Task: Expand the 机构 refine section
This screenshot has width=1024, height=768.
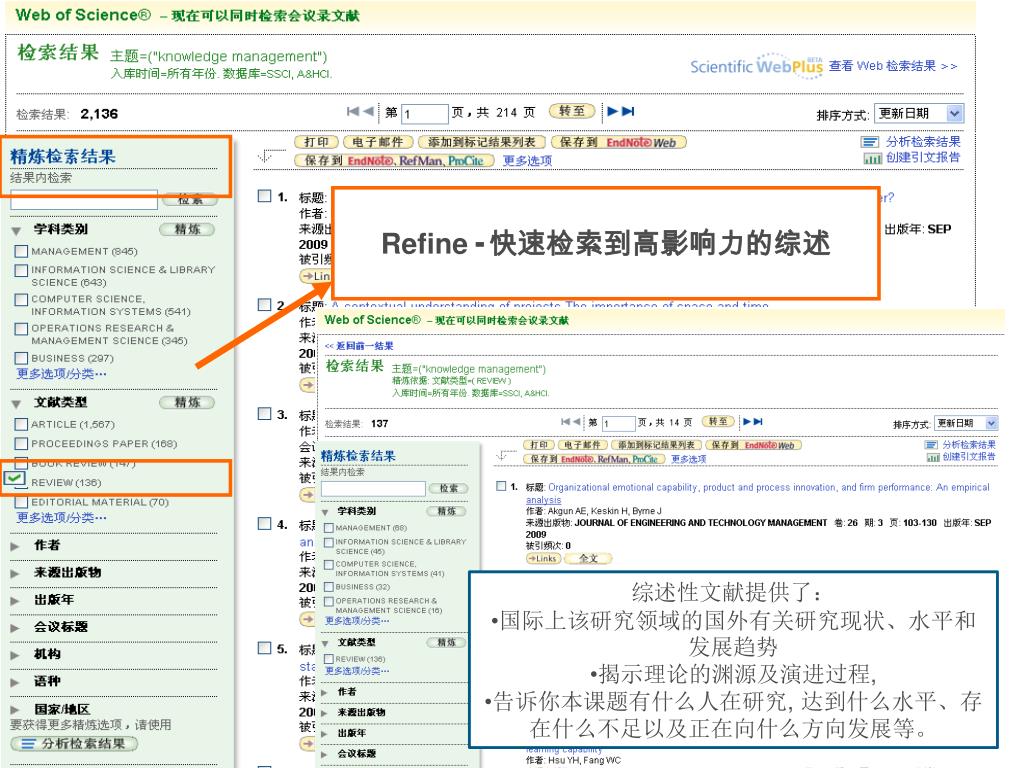Action: pos(16,655)
